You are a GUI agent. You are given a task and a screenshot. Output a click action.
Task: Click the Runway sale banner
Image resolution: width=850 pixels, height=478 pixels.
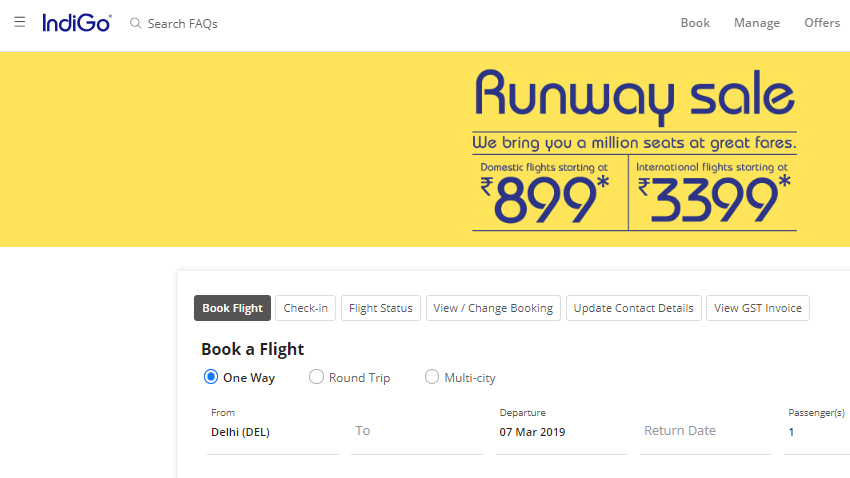634,150
